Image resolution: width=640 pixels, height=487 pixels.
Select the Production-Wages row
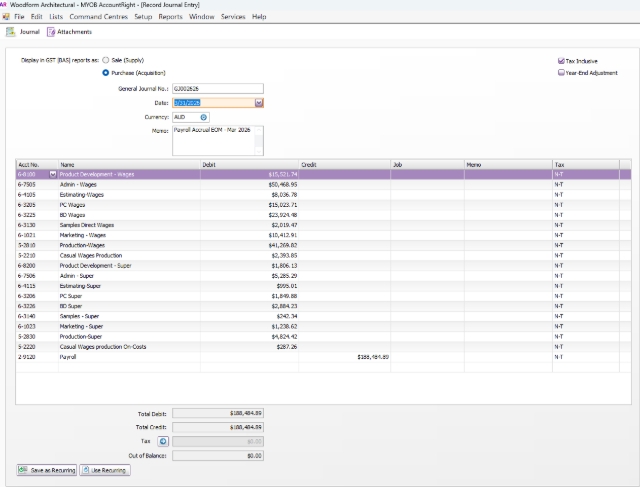tap(323, 245)
